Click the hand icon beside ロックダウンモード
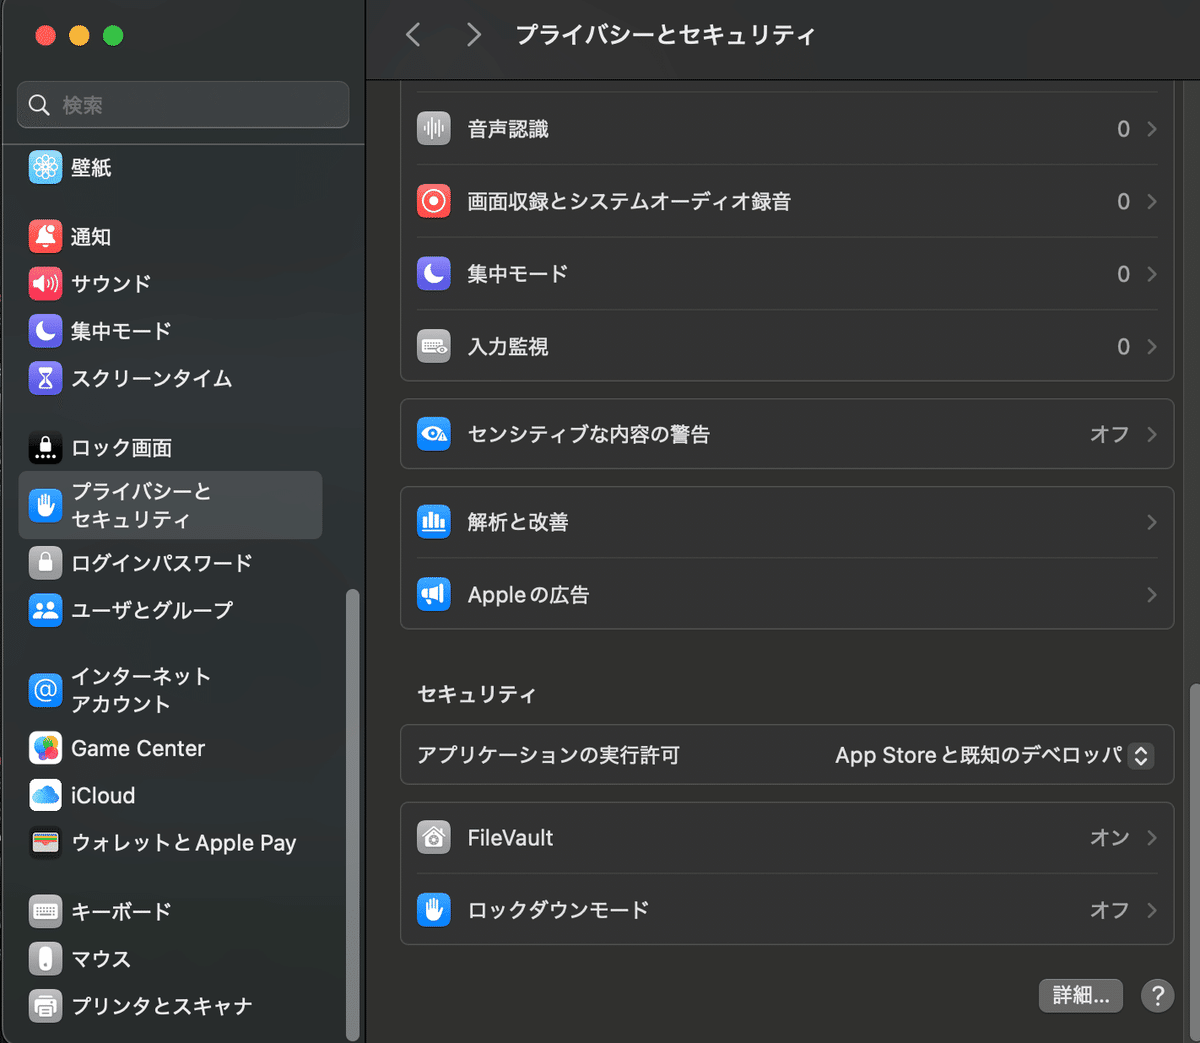 coord(433,910)
